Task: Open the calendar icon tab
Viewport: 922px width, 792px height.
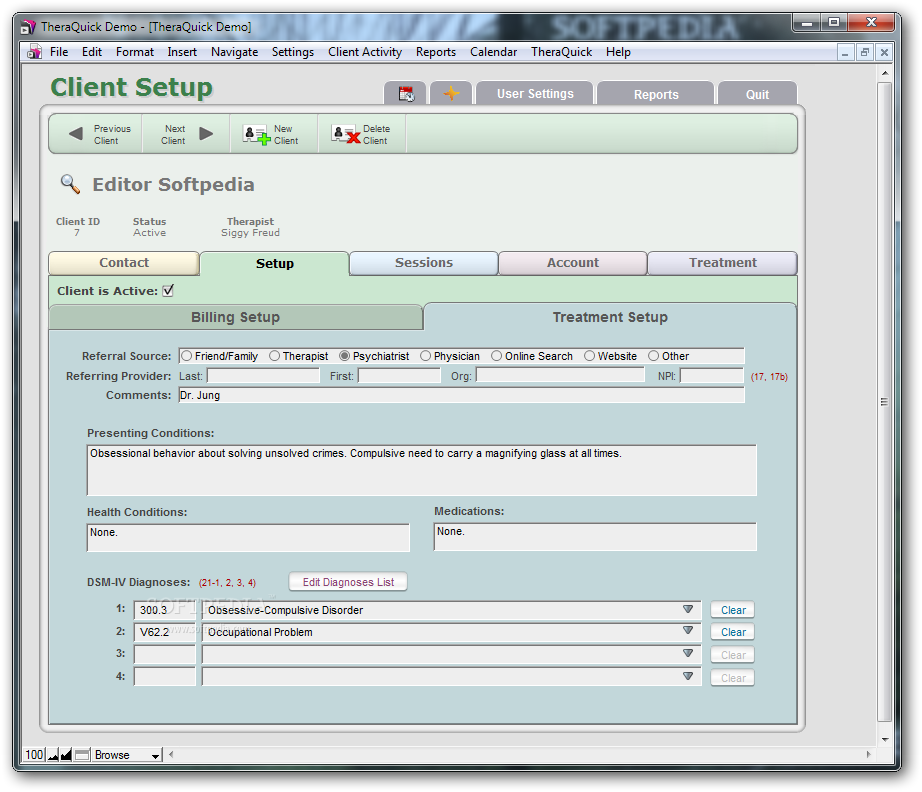Action: (406, 94)
